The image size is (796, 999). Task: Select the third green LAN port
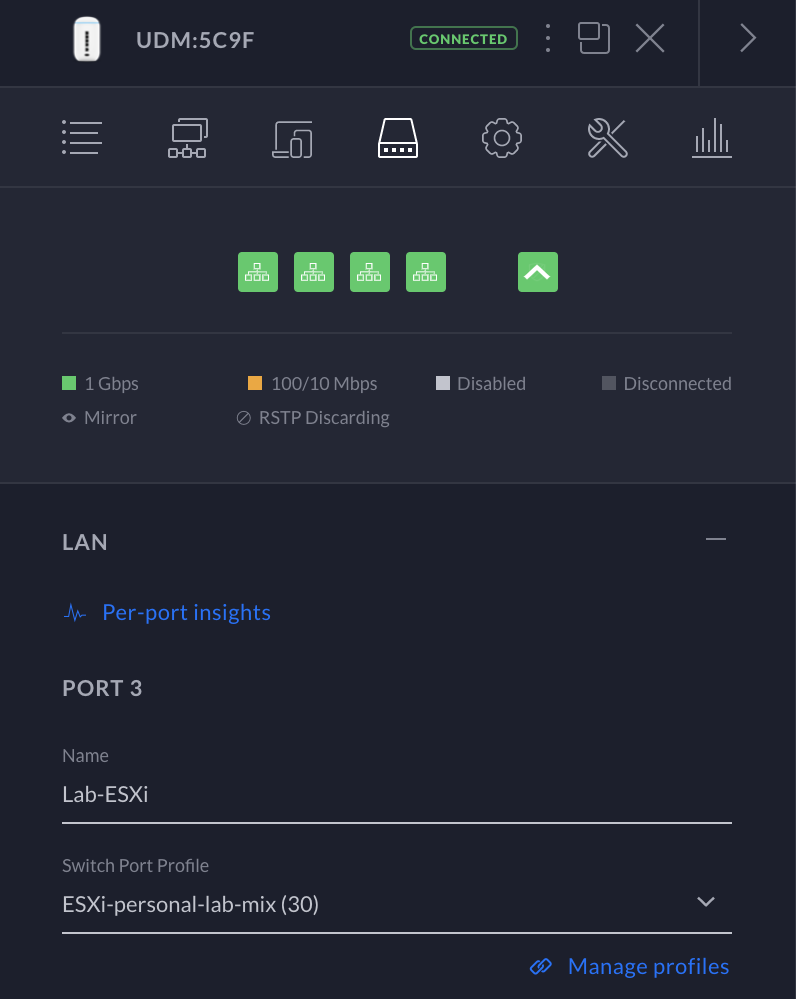pos(370,272)
